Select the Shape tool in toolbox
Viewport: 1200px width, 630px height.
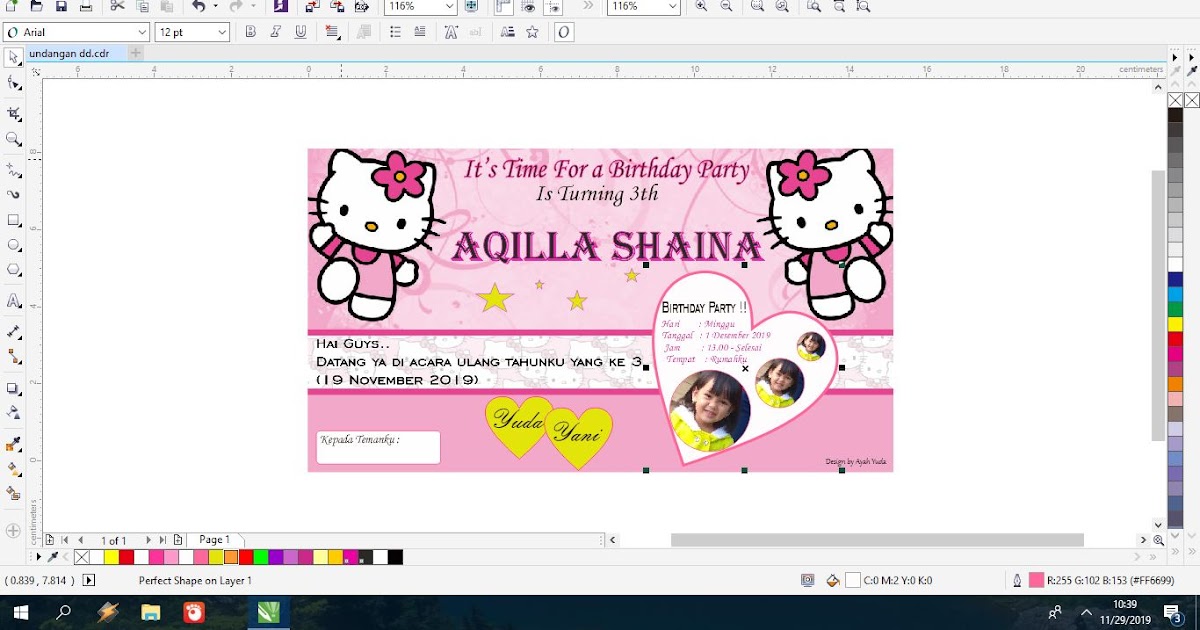[x=13, y=83]
